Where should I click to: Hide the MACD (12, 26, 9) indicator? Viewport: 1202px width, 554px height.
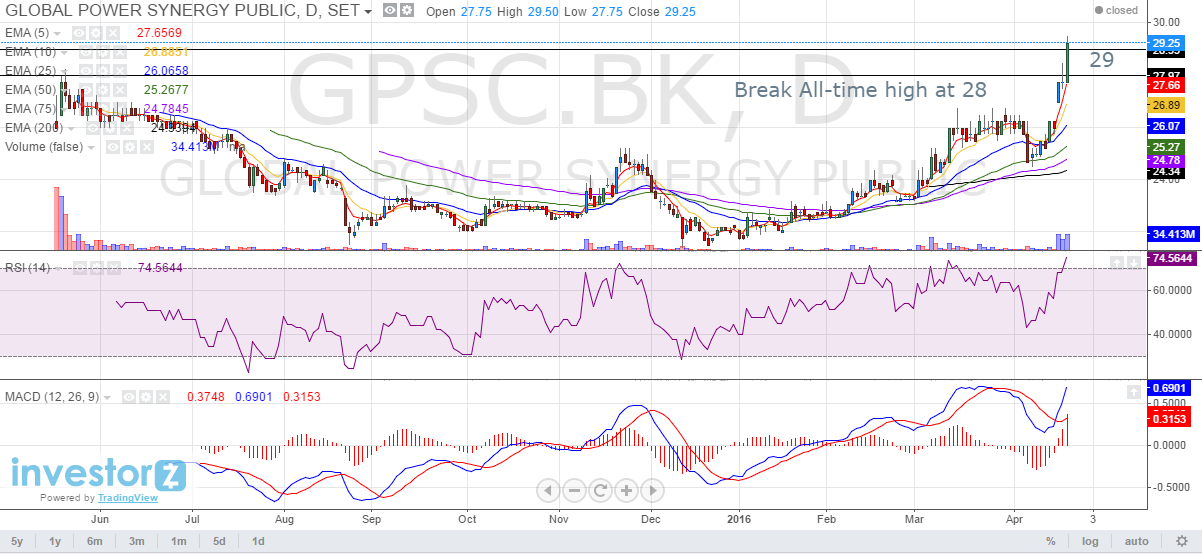129,397
